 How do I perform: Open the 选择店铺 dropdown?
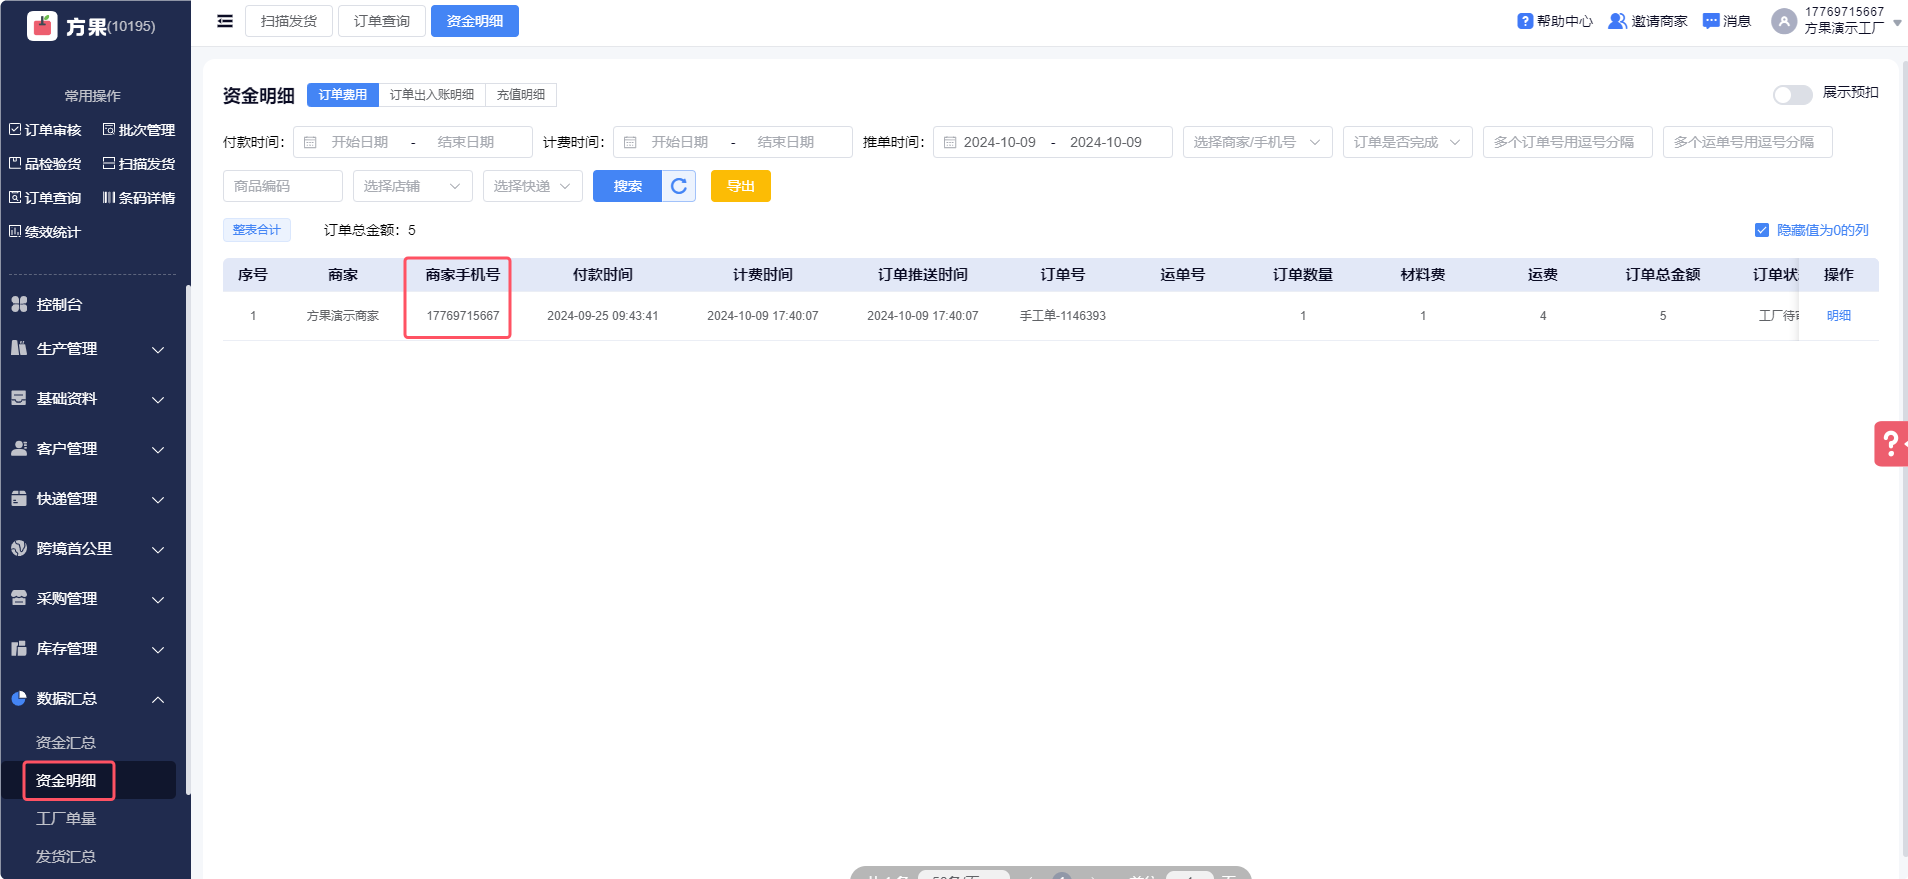point(412,186)
